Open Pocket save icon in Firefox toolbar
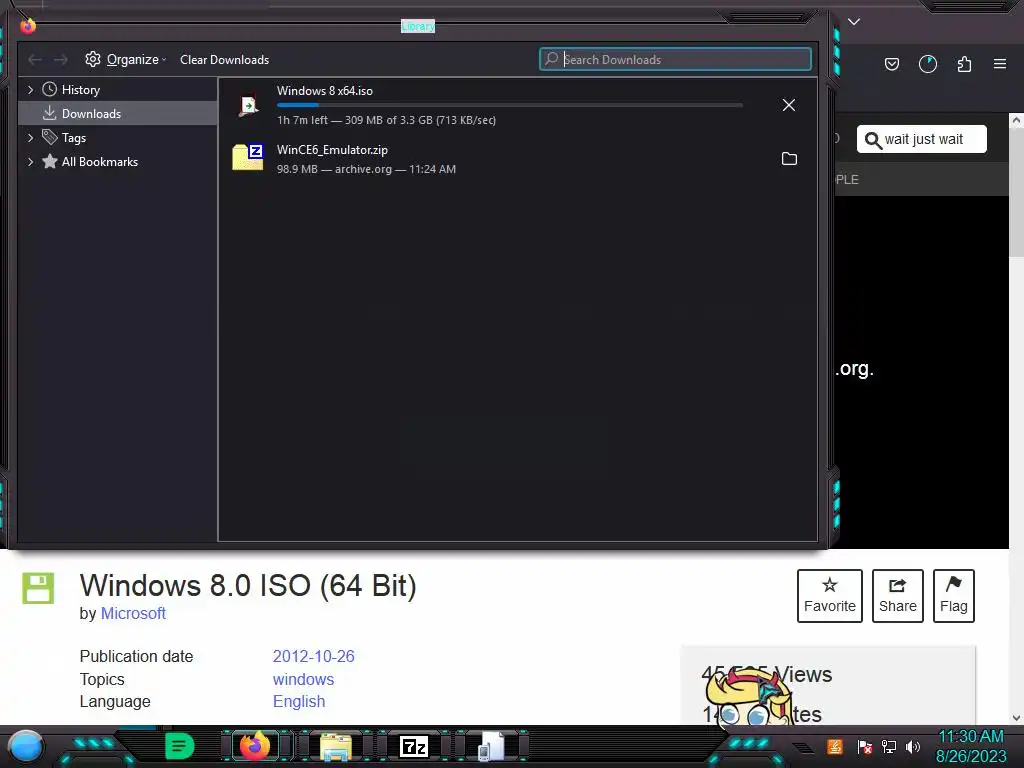 [x=891, y=64]
